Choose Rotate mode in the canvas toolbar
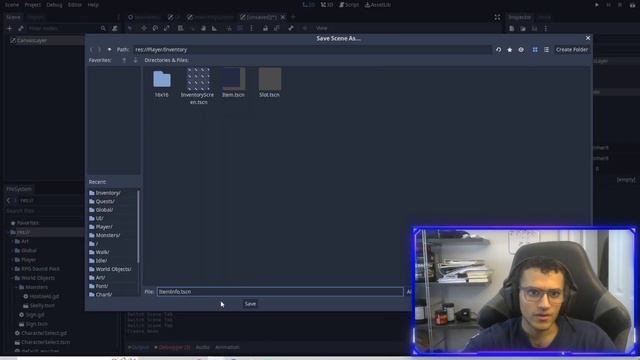The height and width of the screenshot is (360, 640). tap(155, 28)
